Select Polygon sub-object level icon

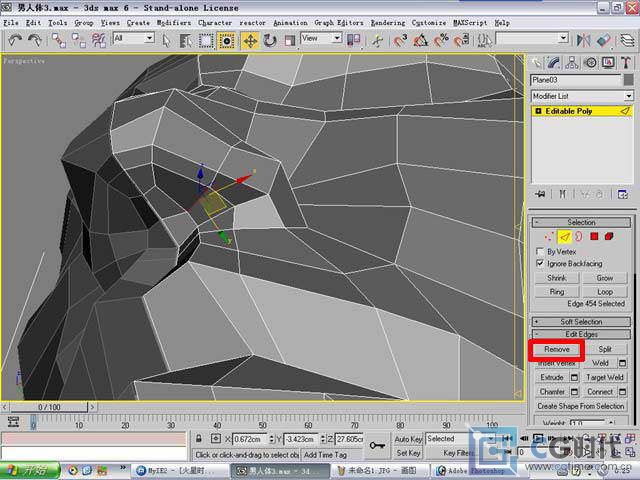(x=594, y=236)
